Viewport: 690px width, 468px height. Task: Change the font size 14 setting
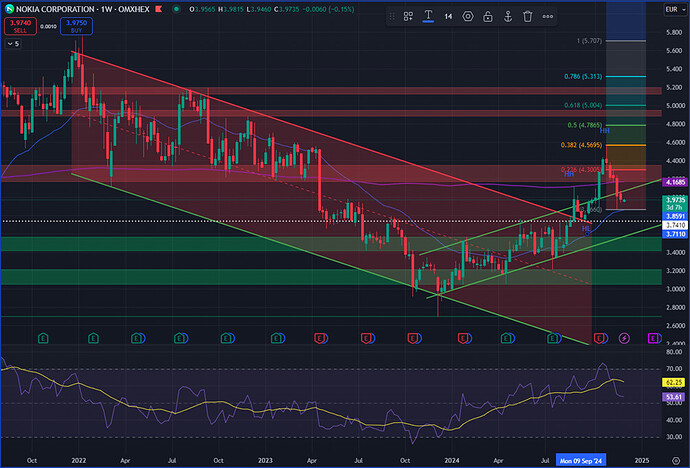[448, 17]
